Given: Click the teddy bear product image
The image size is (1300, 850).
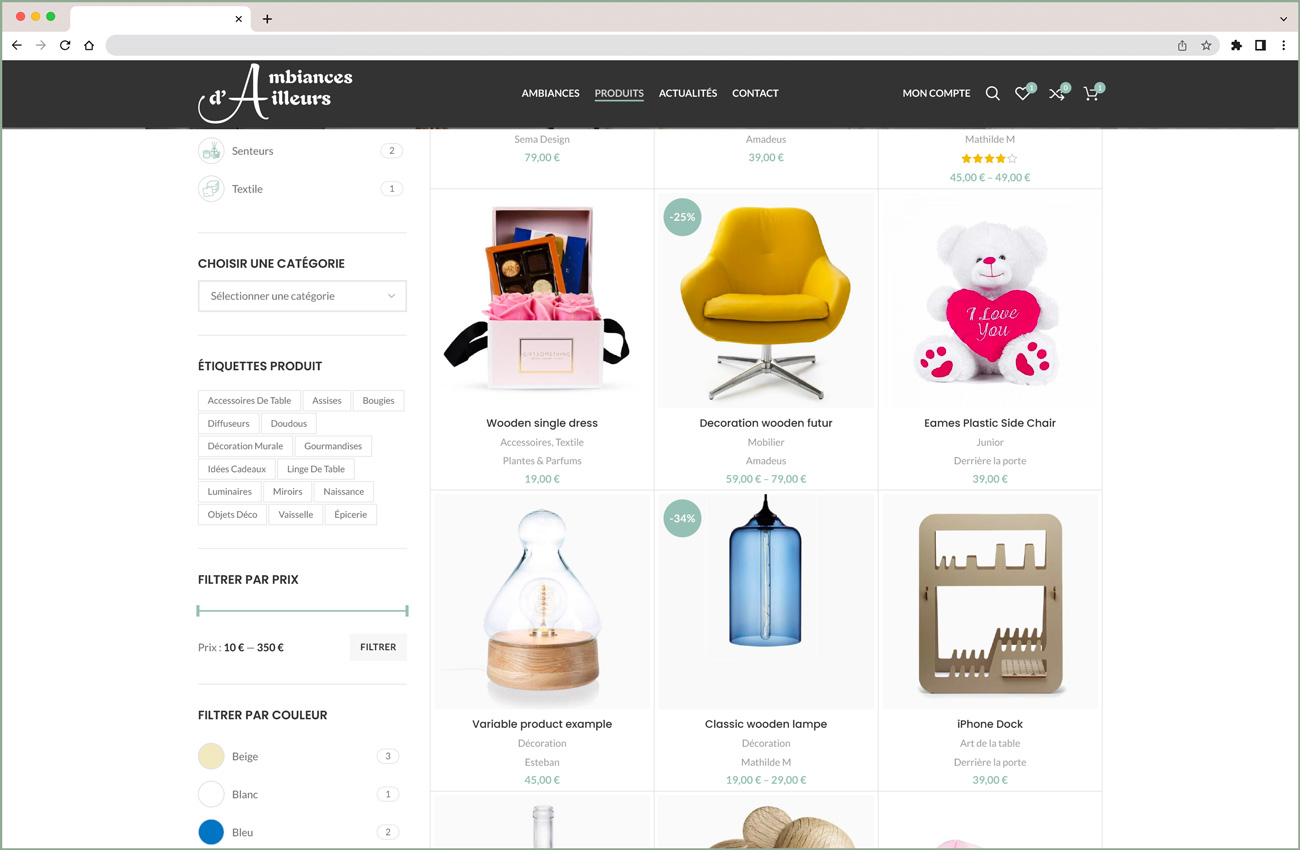Looking at the screenshot, I should 990,301.
